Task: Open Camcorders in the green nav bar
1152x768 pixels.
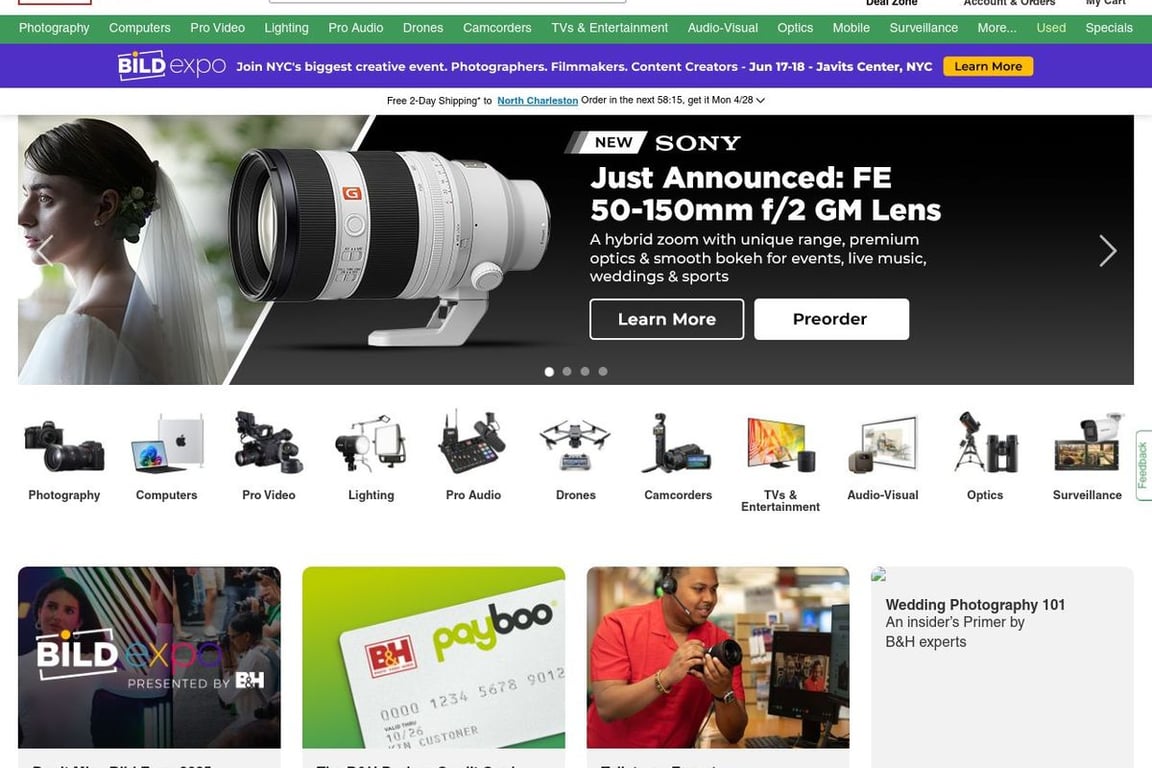Action: 497,28
